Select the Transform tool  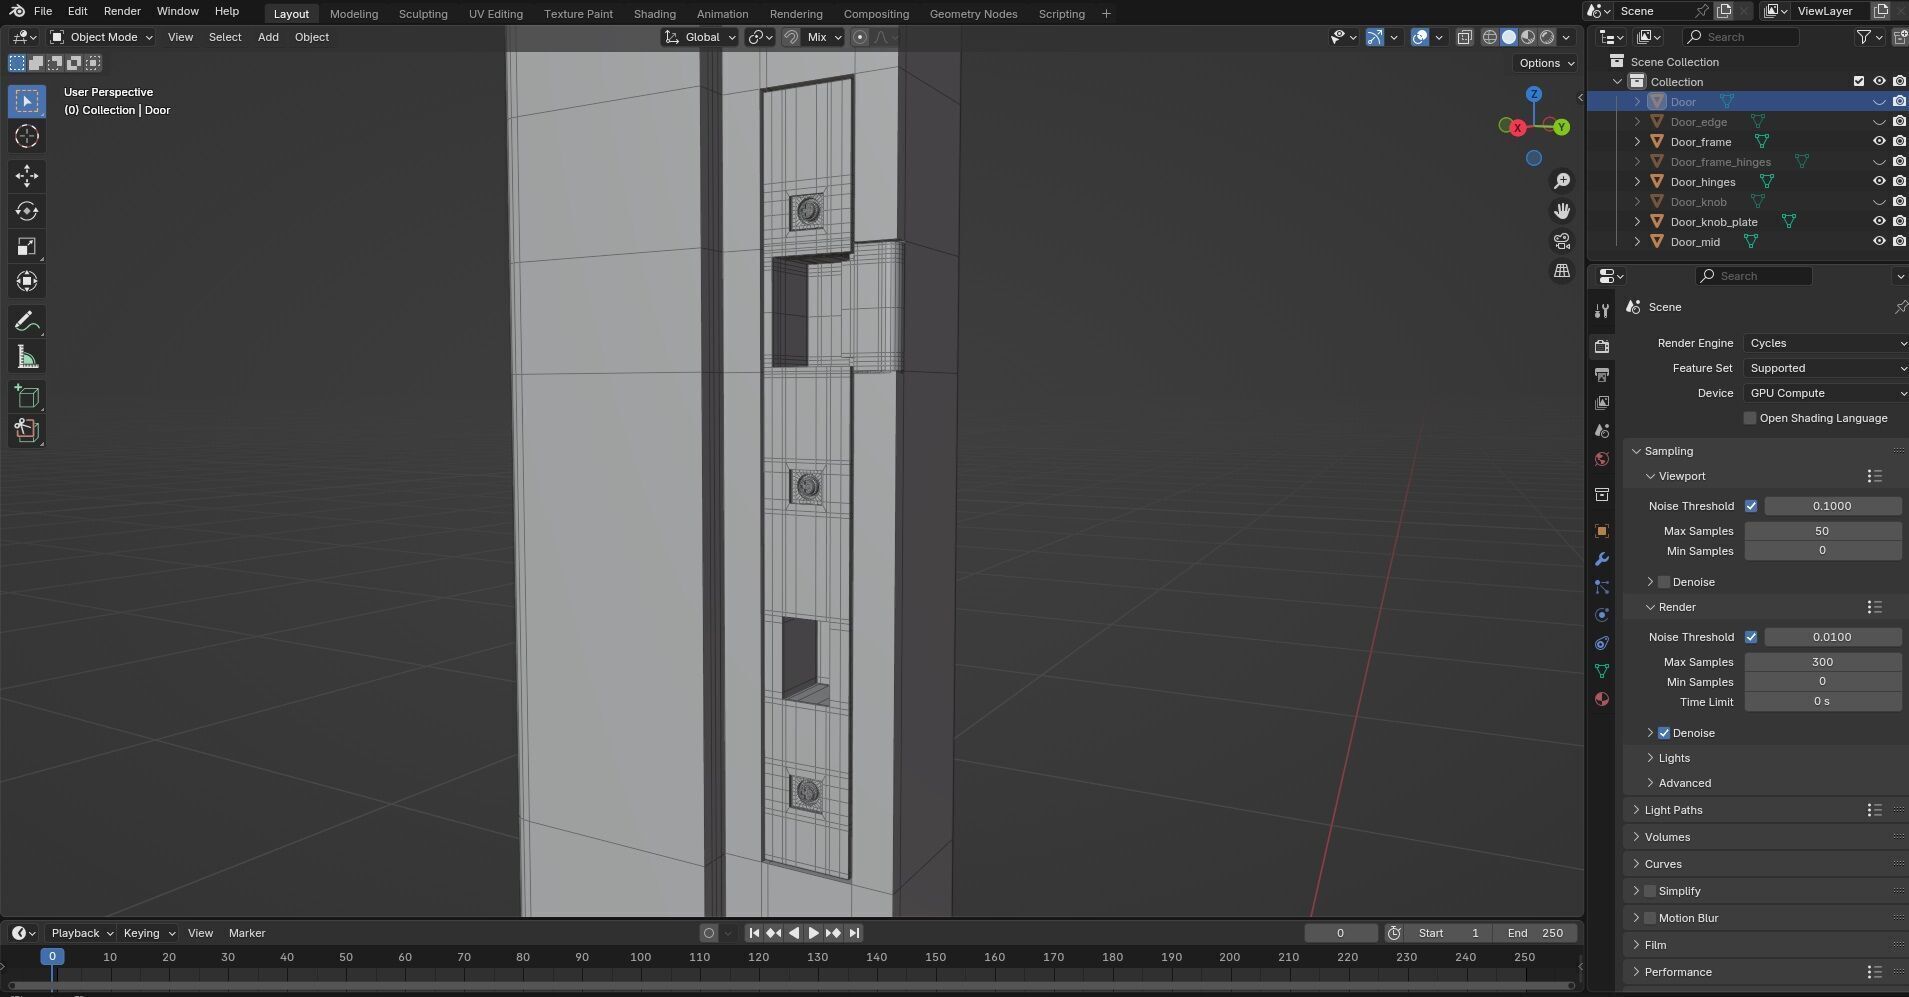click(27, 281)
